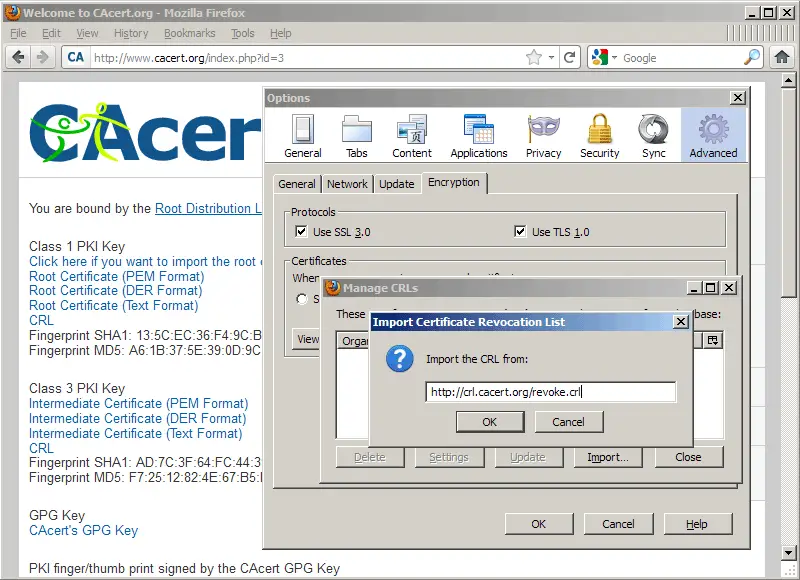800x580 pixels.
Task: Open the Tools menu
Action: click(x=242, y=33)
